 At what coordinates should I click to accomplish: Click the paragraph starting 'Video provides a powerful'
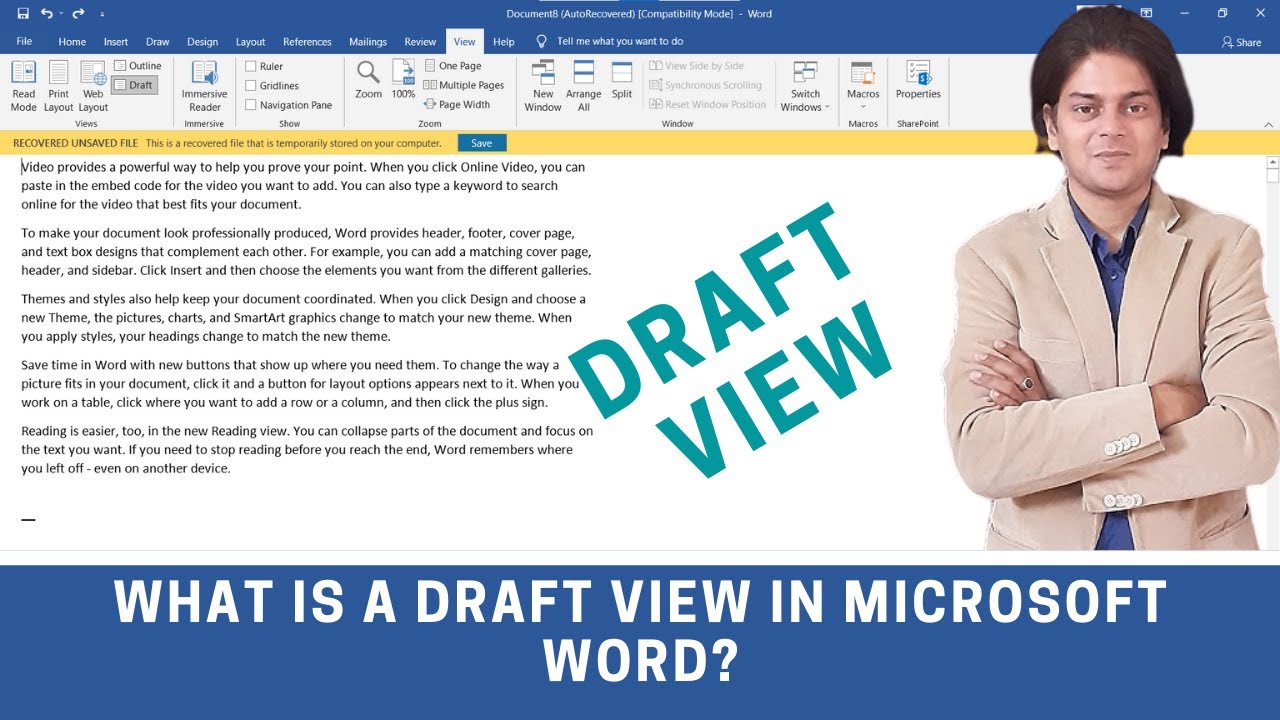304,186
